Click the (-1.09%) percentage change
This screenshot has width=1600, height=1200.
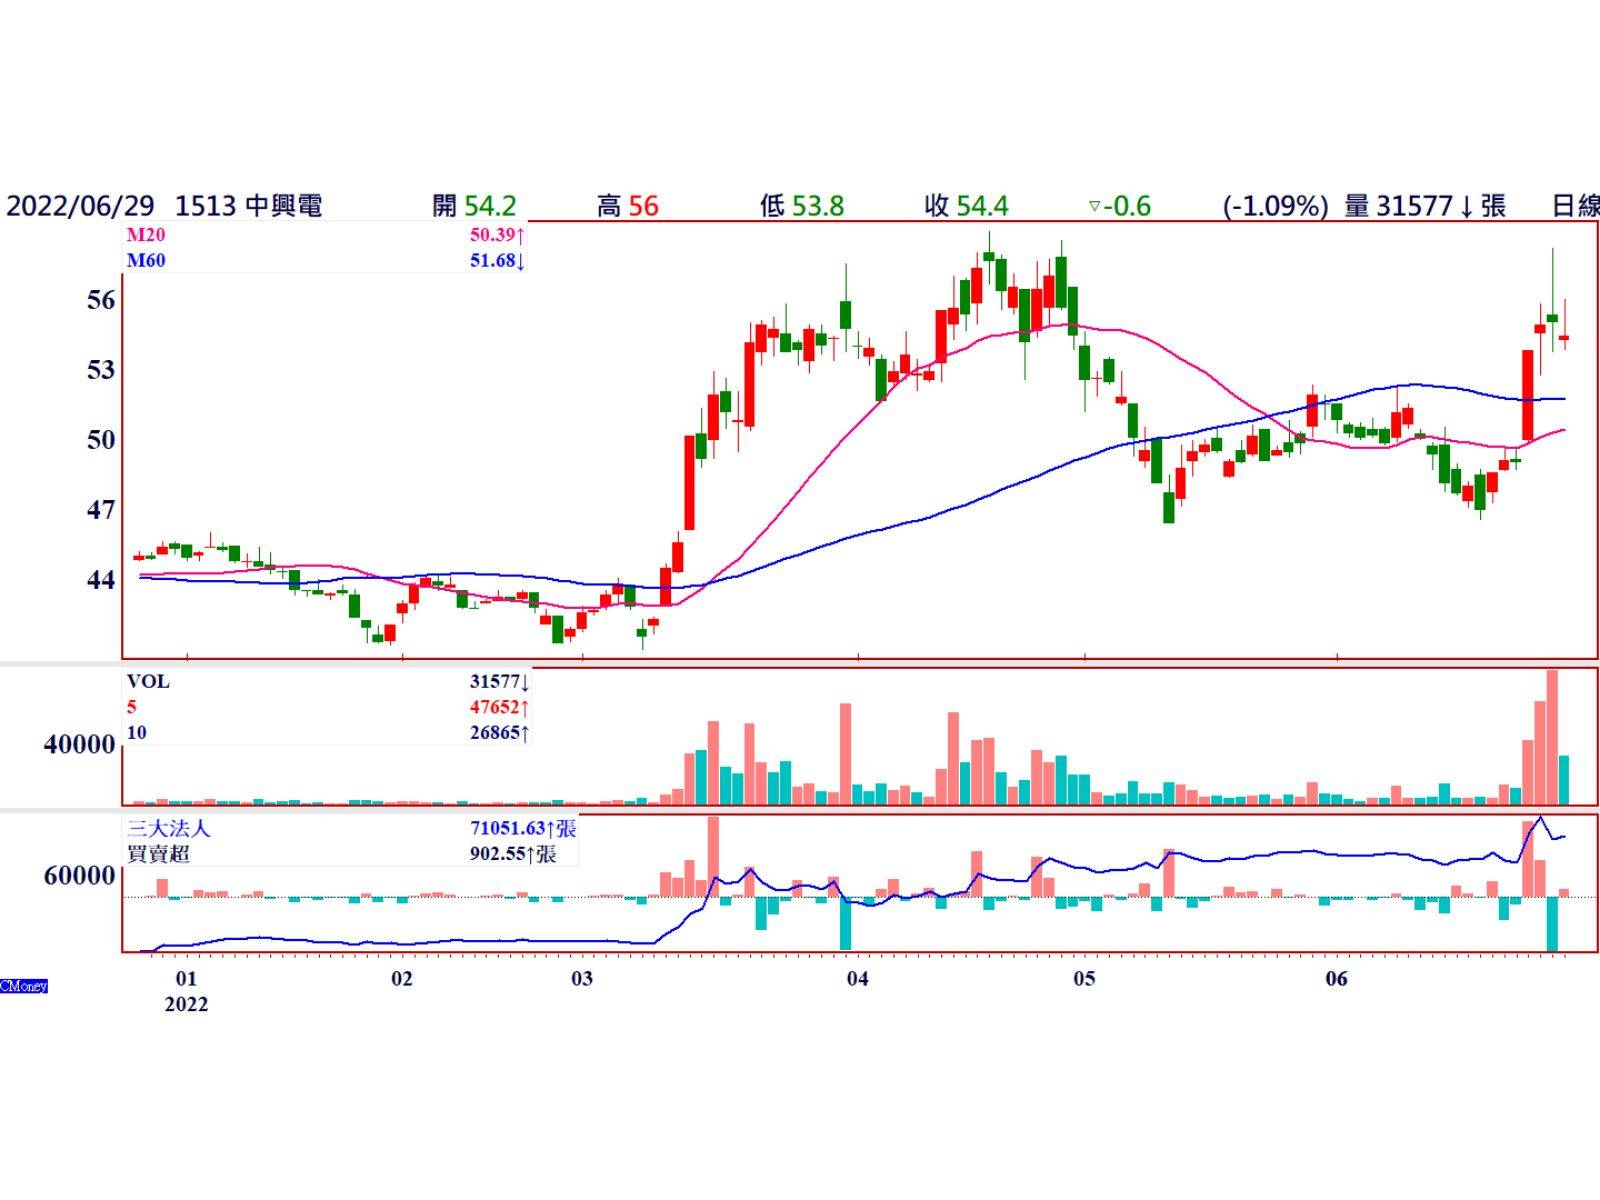pos(1275,206)
